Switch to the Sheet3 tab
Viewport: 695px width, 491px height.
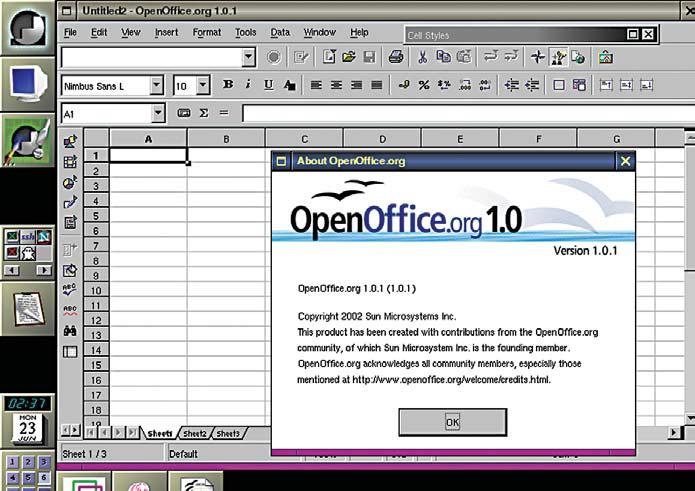[228, 433]
